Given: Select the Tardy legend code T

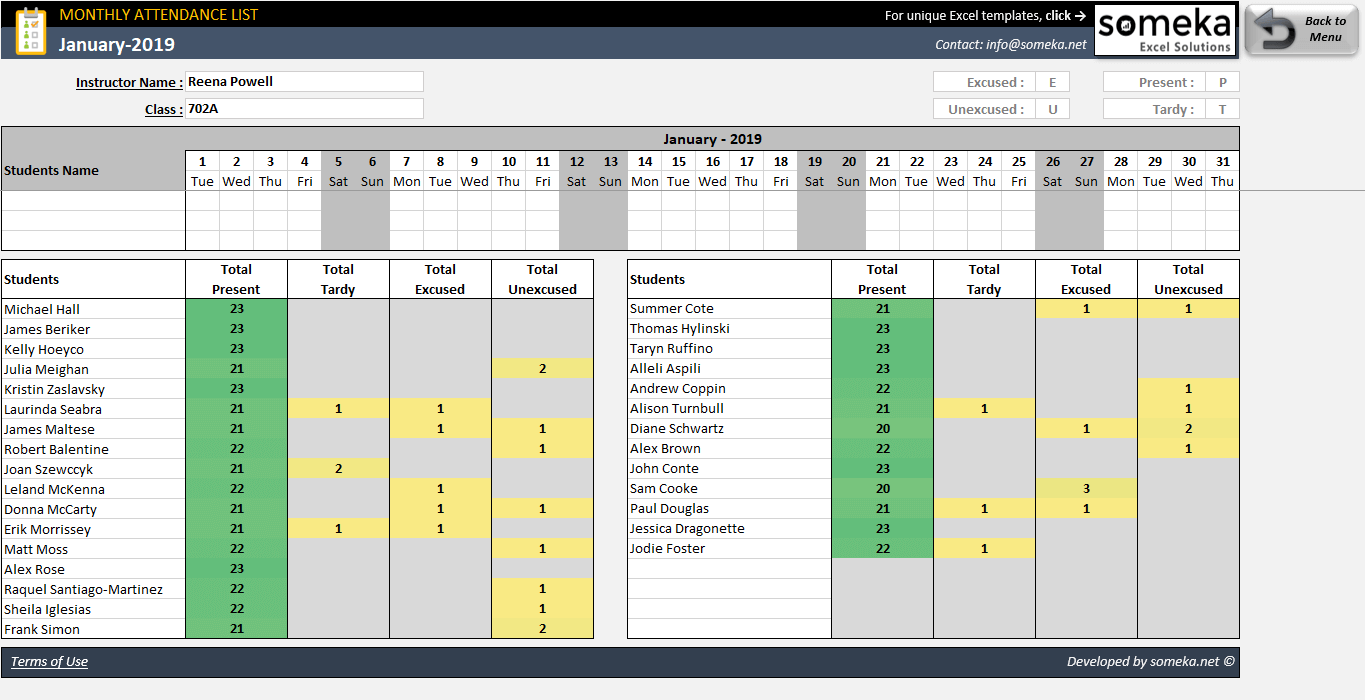Looking at the screenshot, I should point(1222,109).
